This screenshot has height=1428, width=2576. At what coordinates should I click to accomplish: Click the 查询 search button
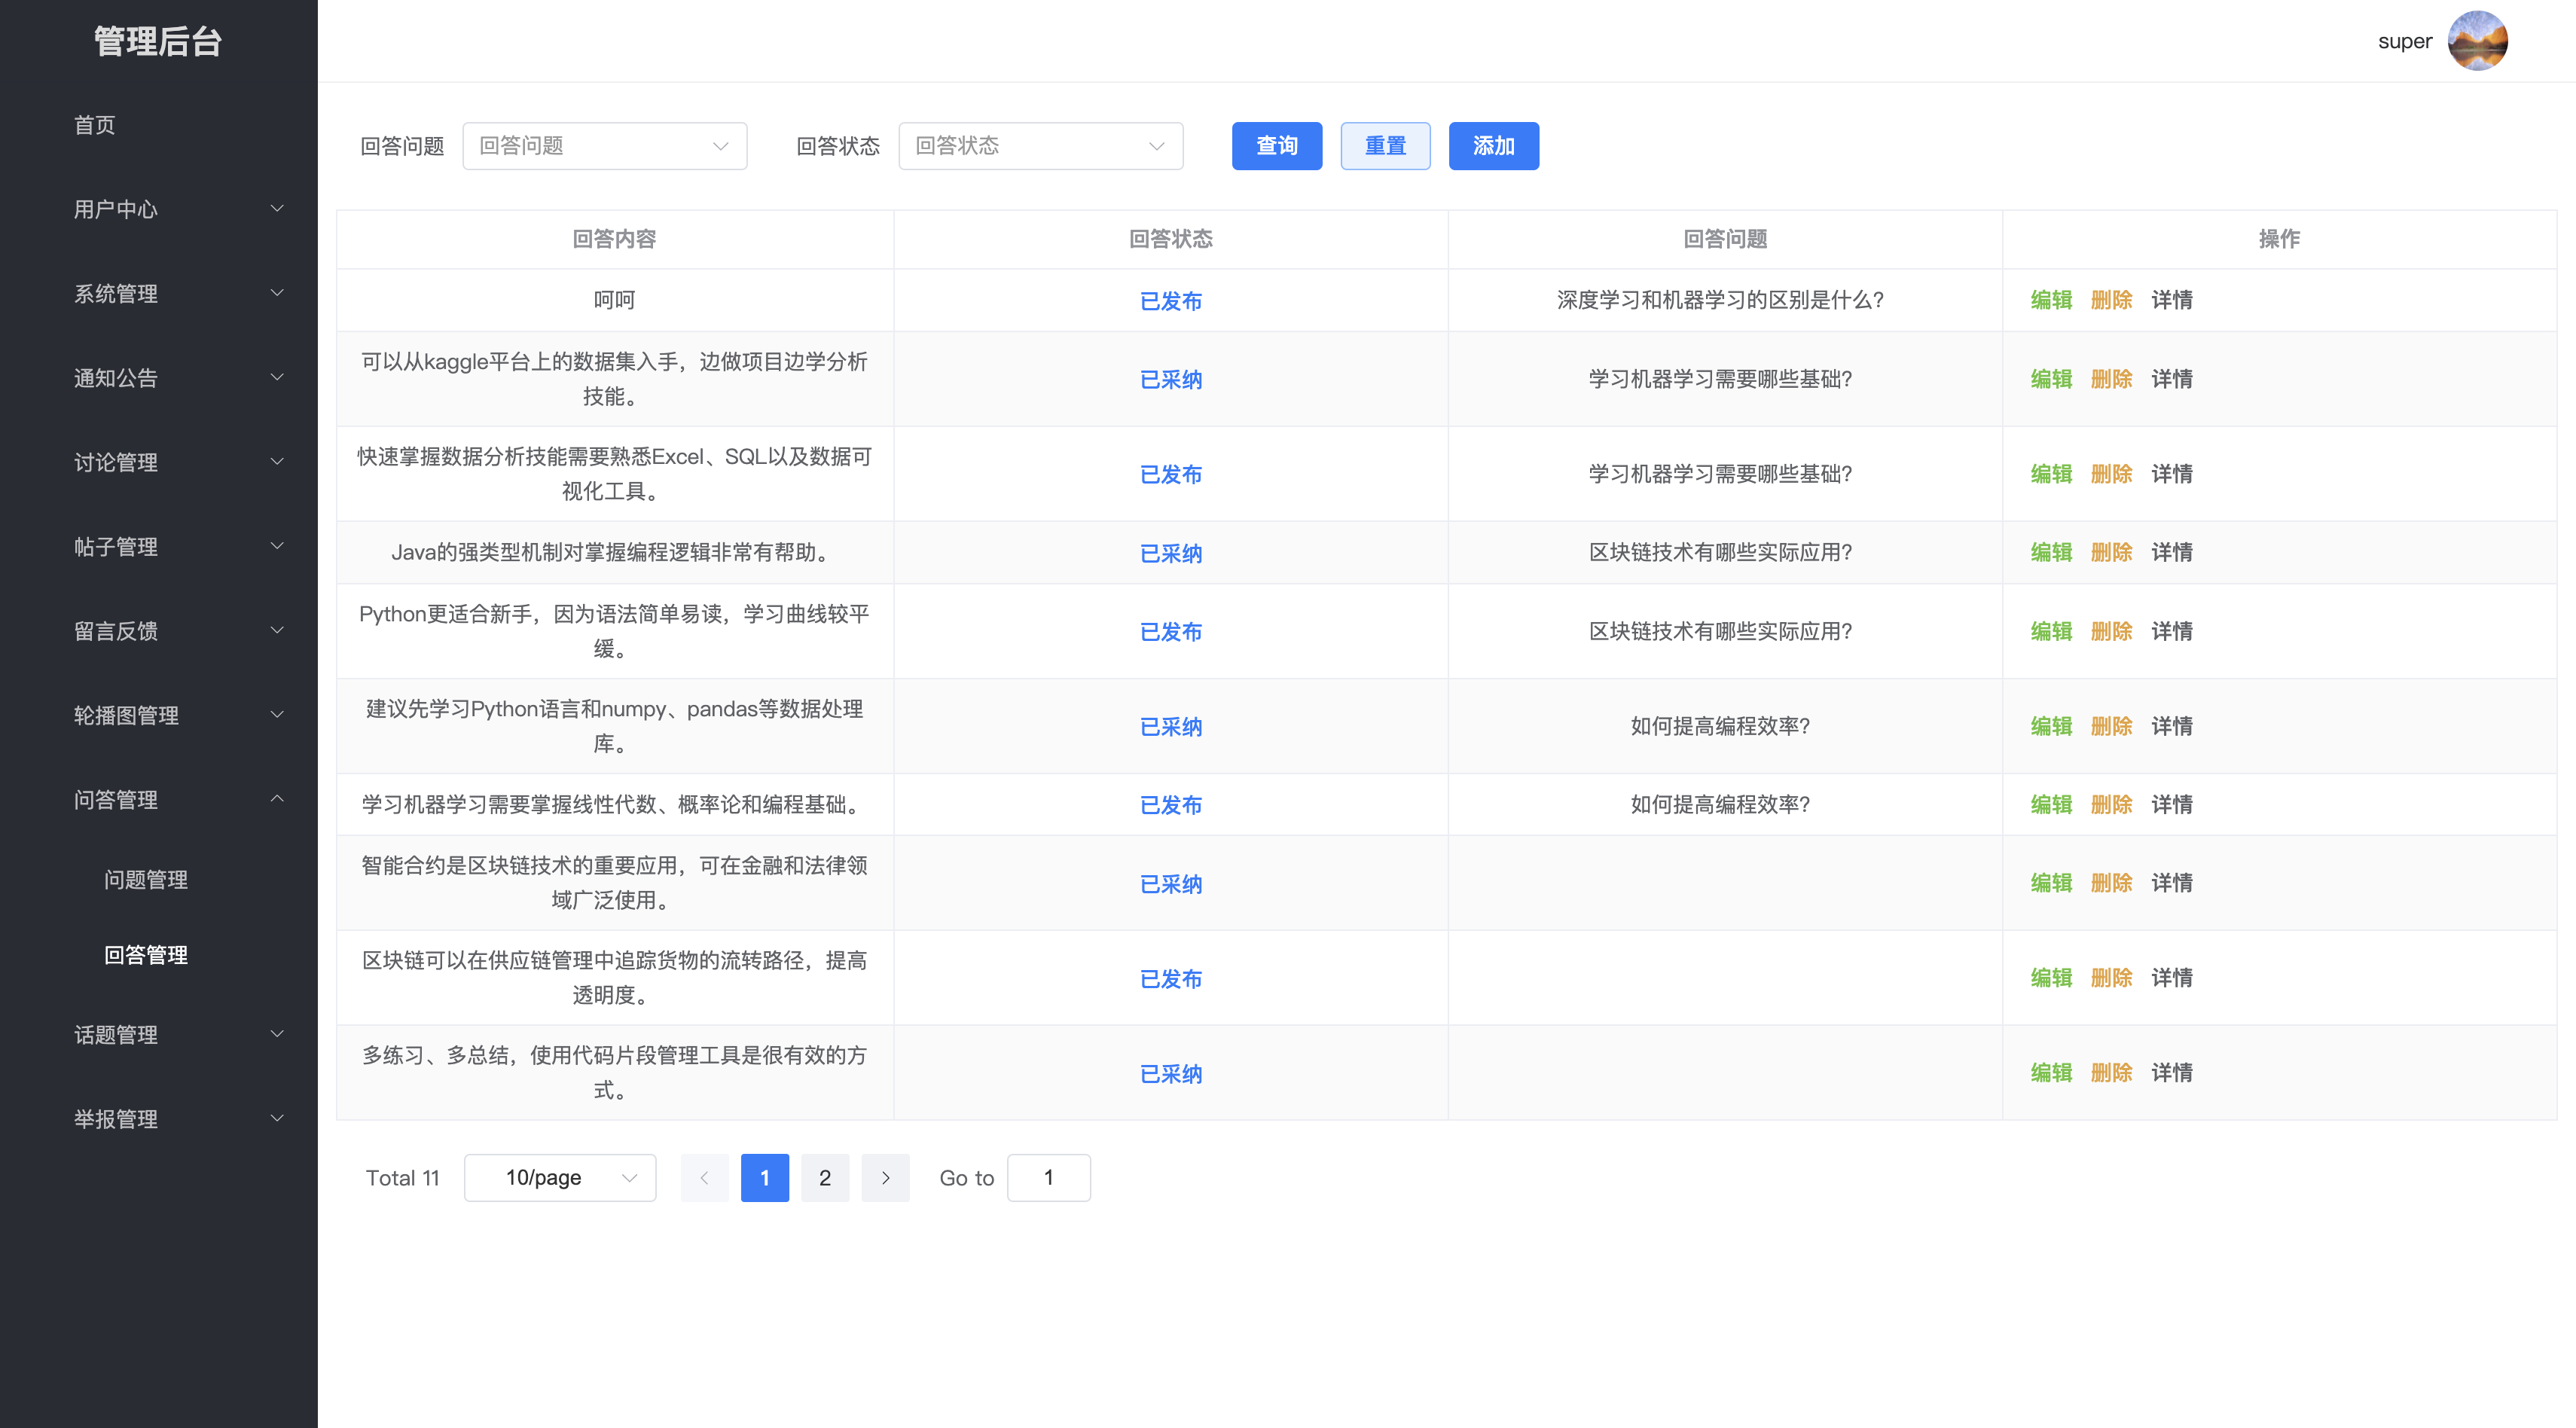(1277, 145)
